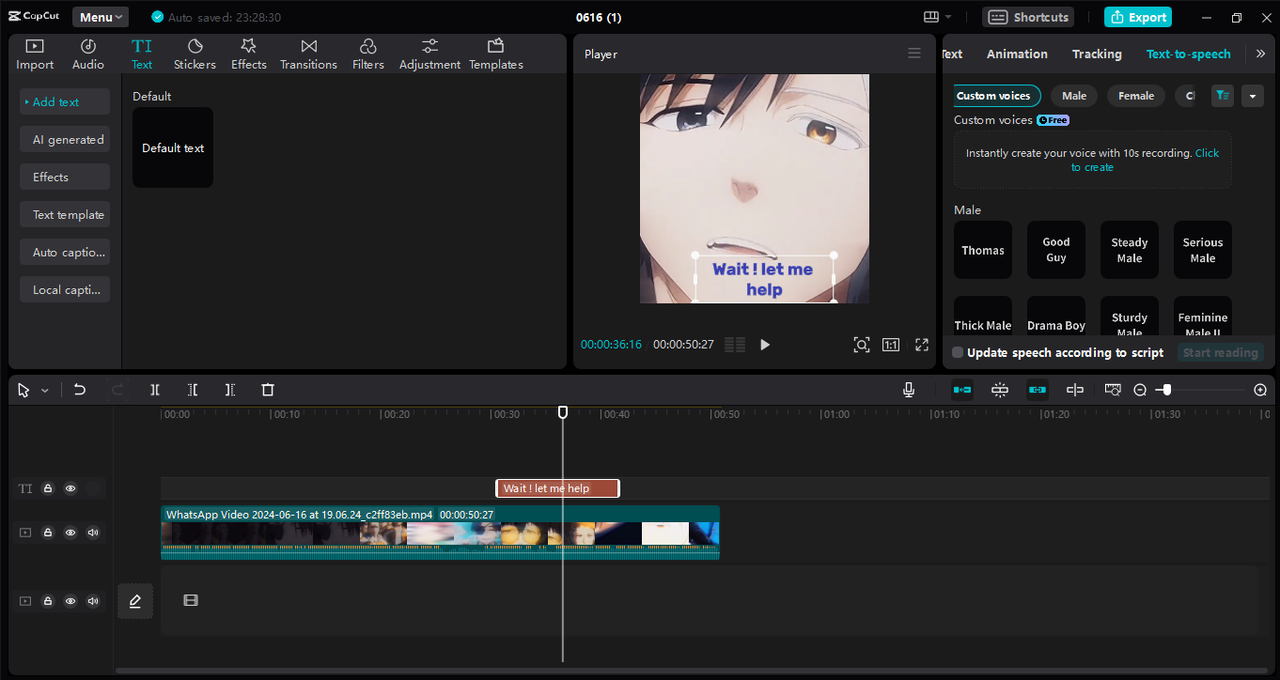Switch to Animation tab
This screenshot has width=1280, height=680.
pyautogui.click(x=1017, y=54)
